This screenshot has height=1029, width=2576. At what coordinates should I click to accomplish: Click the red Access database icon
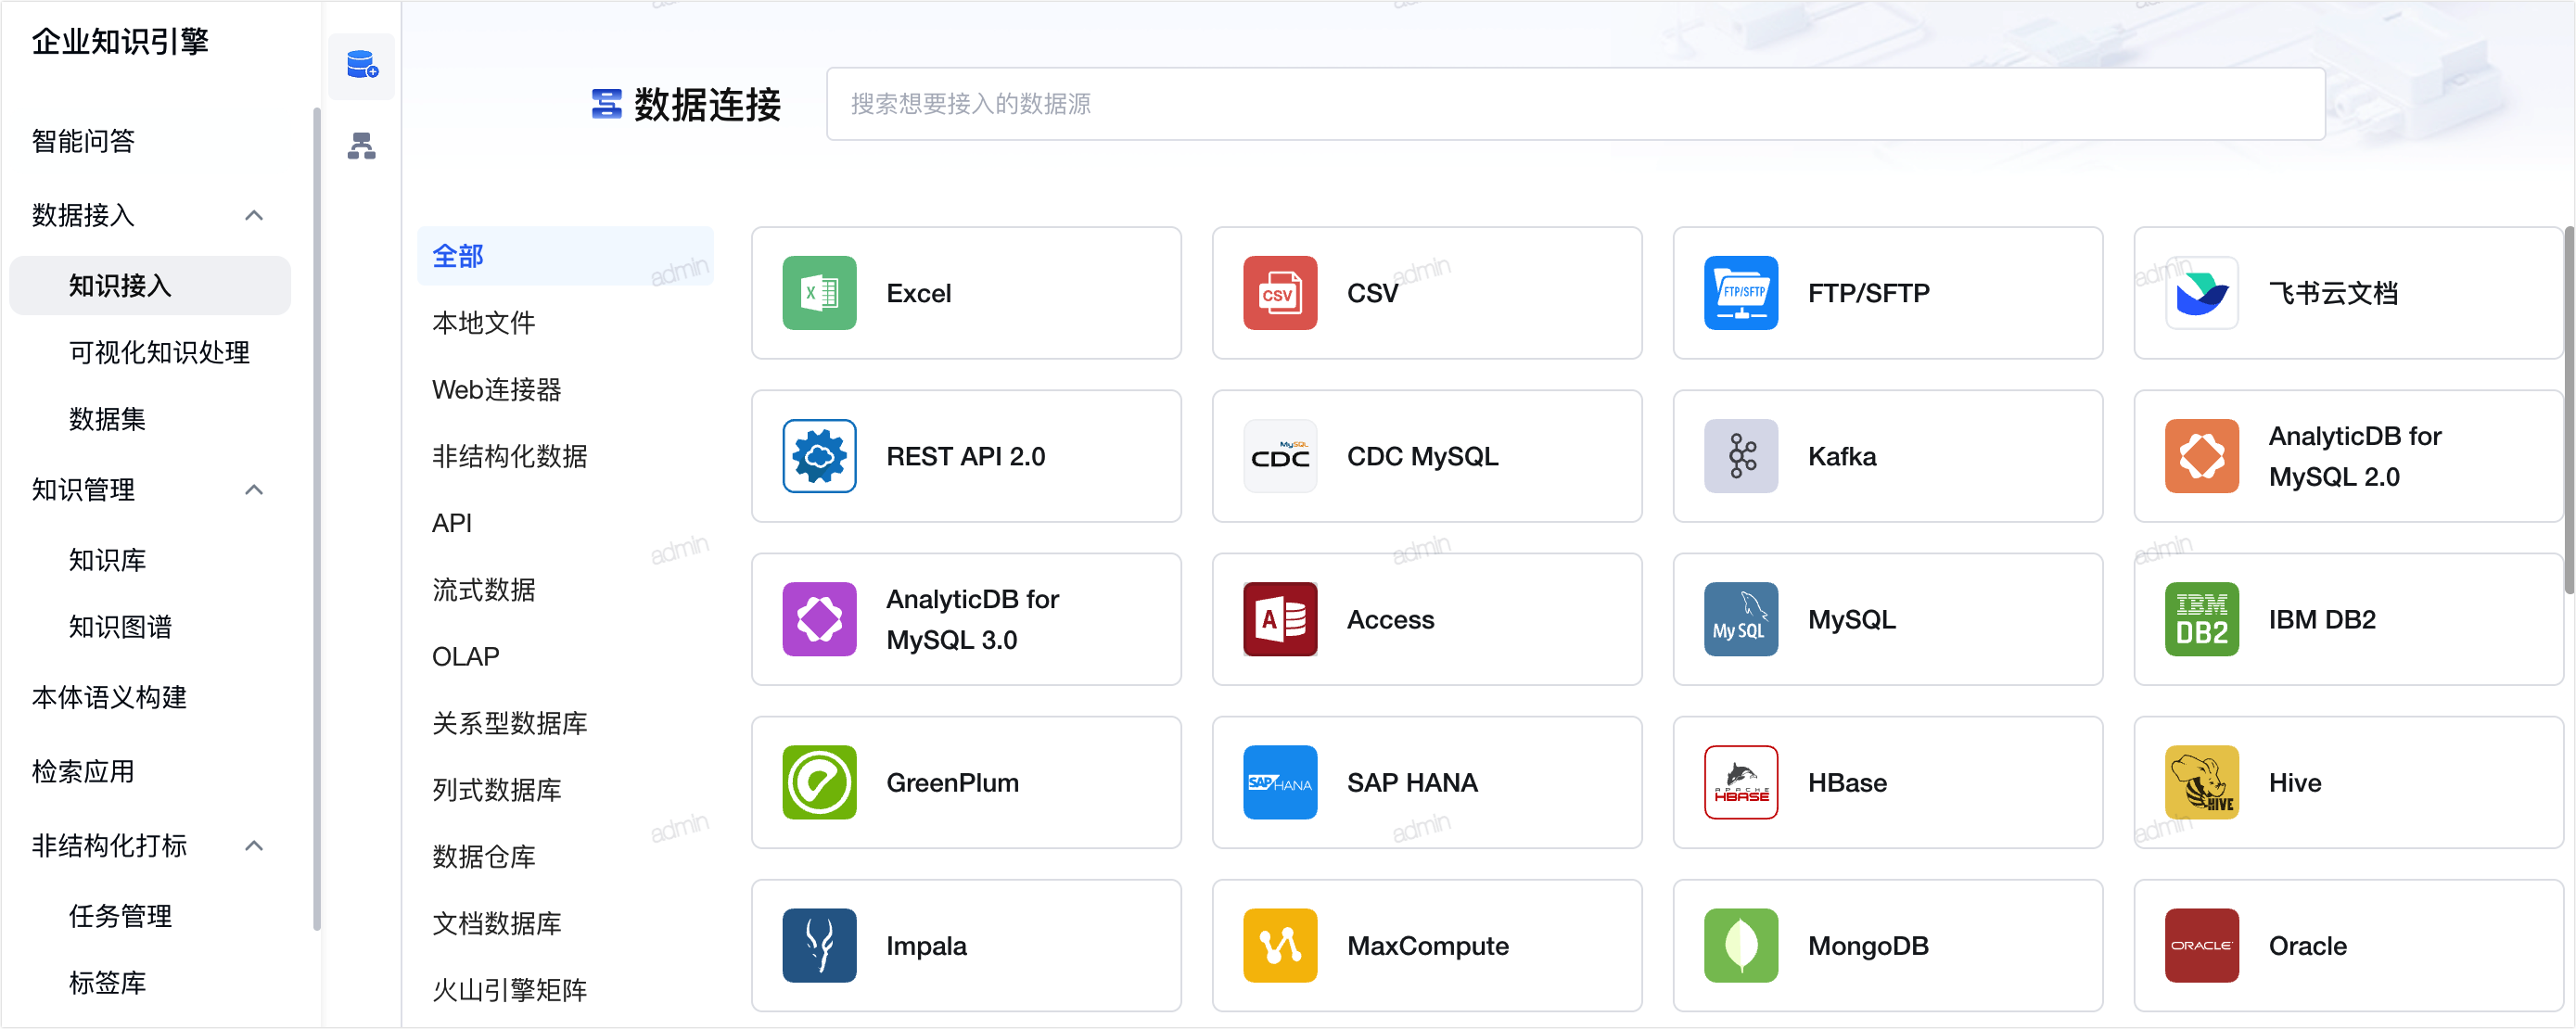[1280, 619]
